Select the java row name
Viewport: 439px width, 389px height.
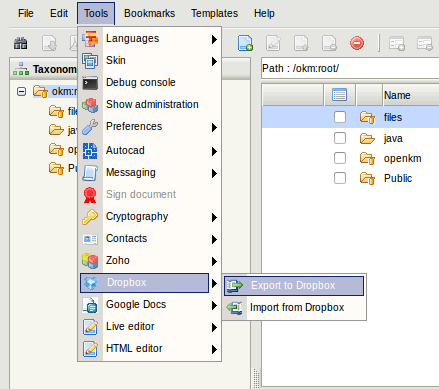coord(393,138)
